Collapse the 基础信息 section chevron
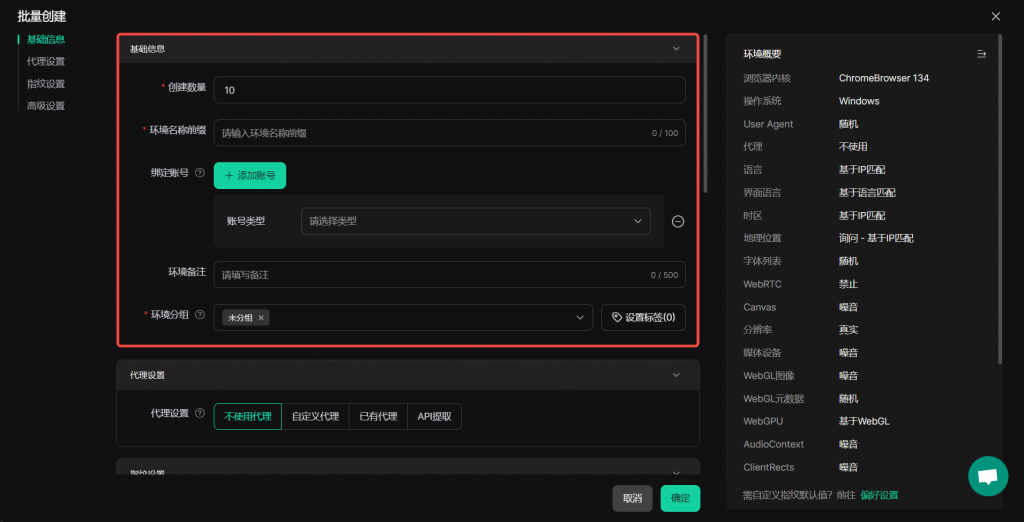The height and width of the screenshot is (522, 1024). 677,48
